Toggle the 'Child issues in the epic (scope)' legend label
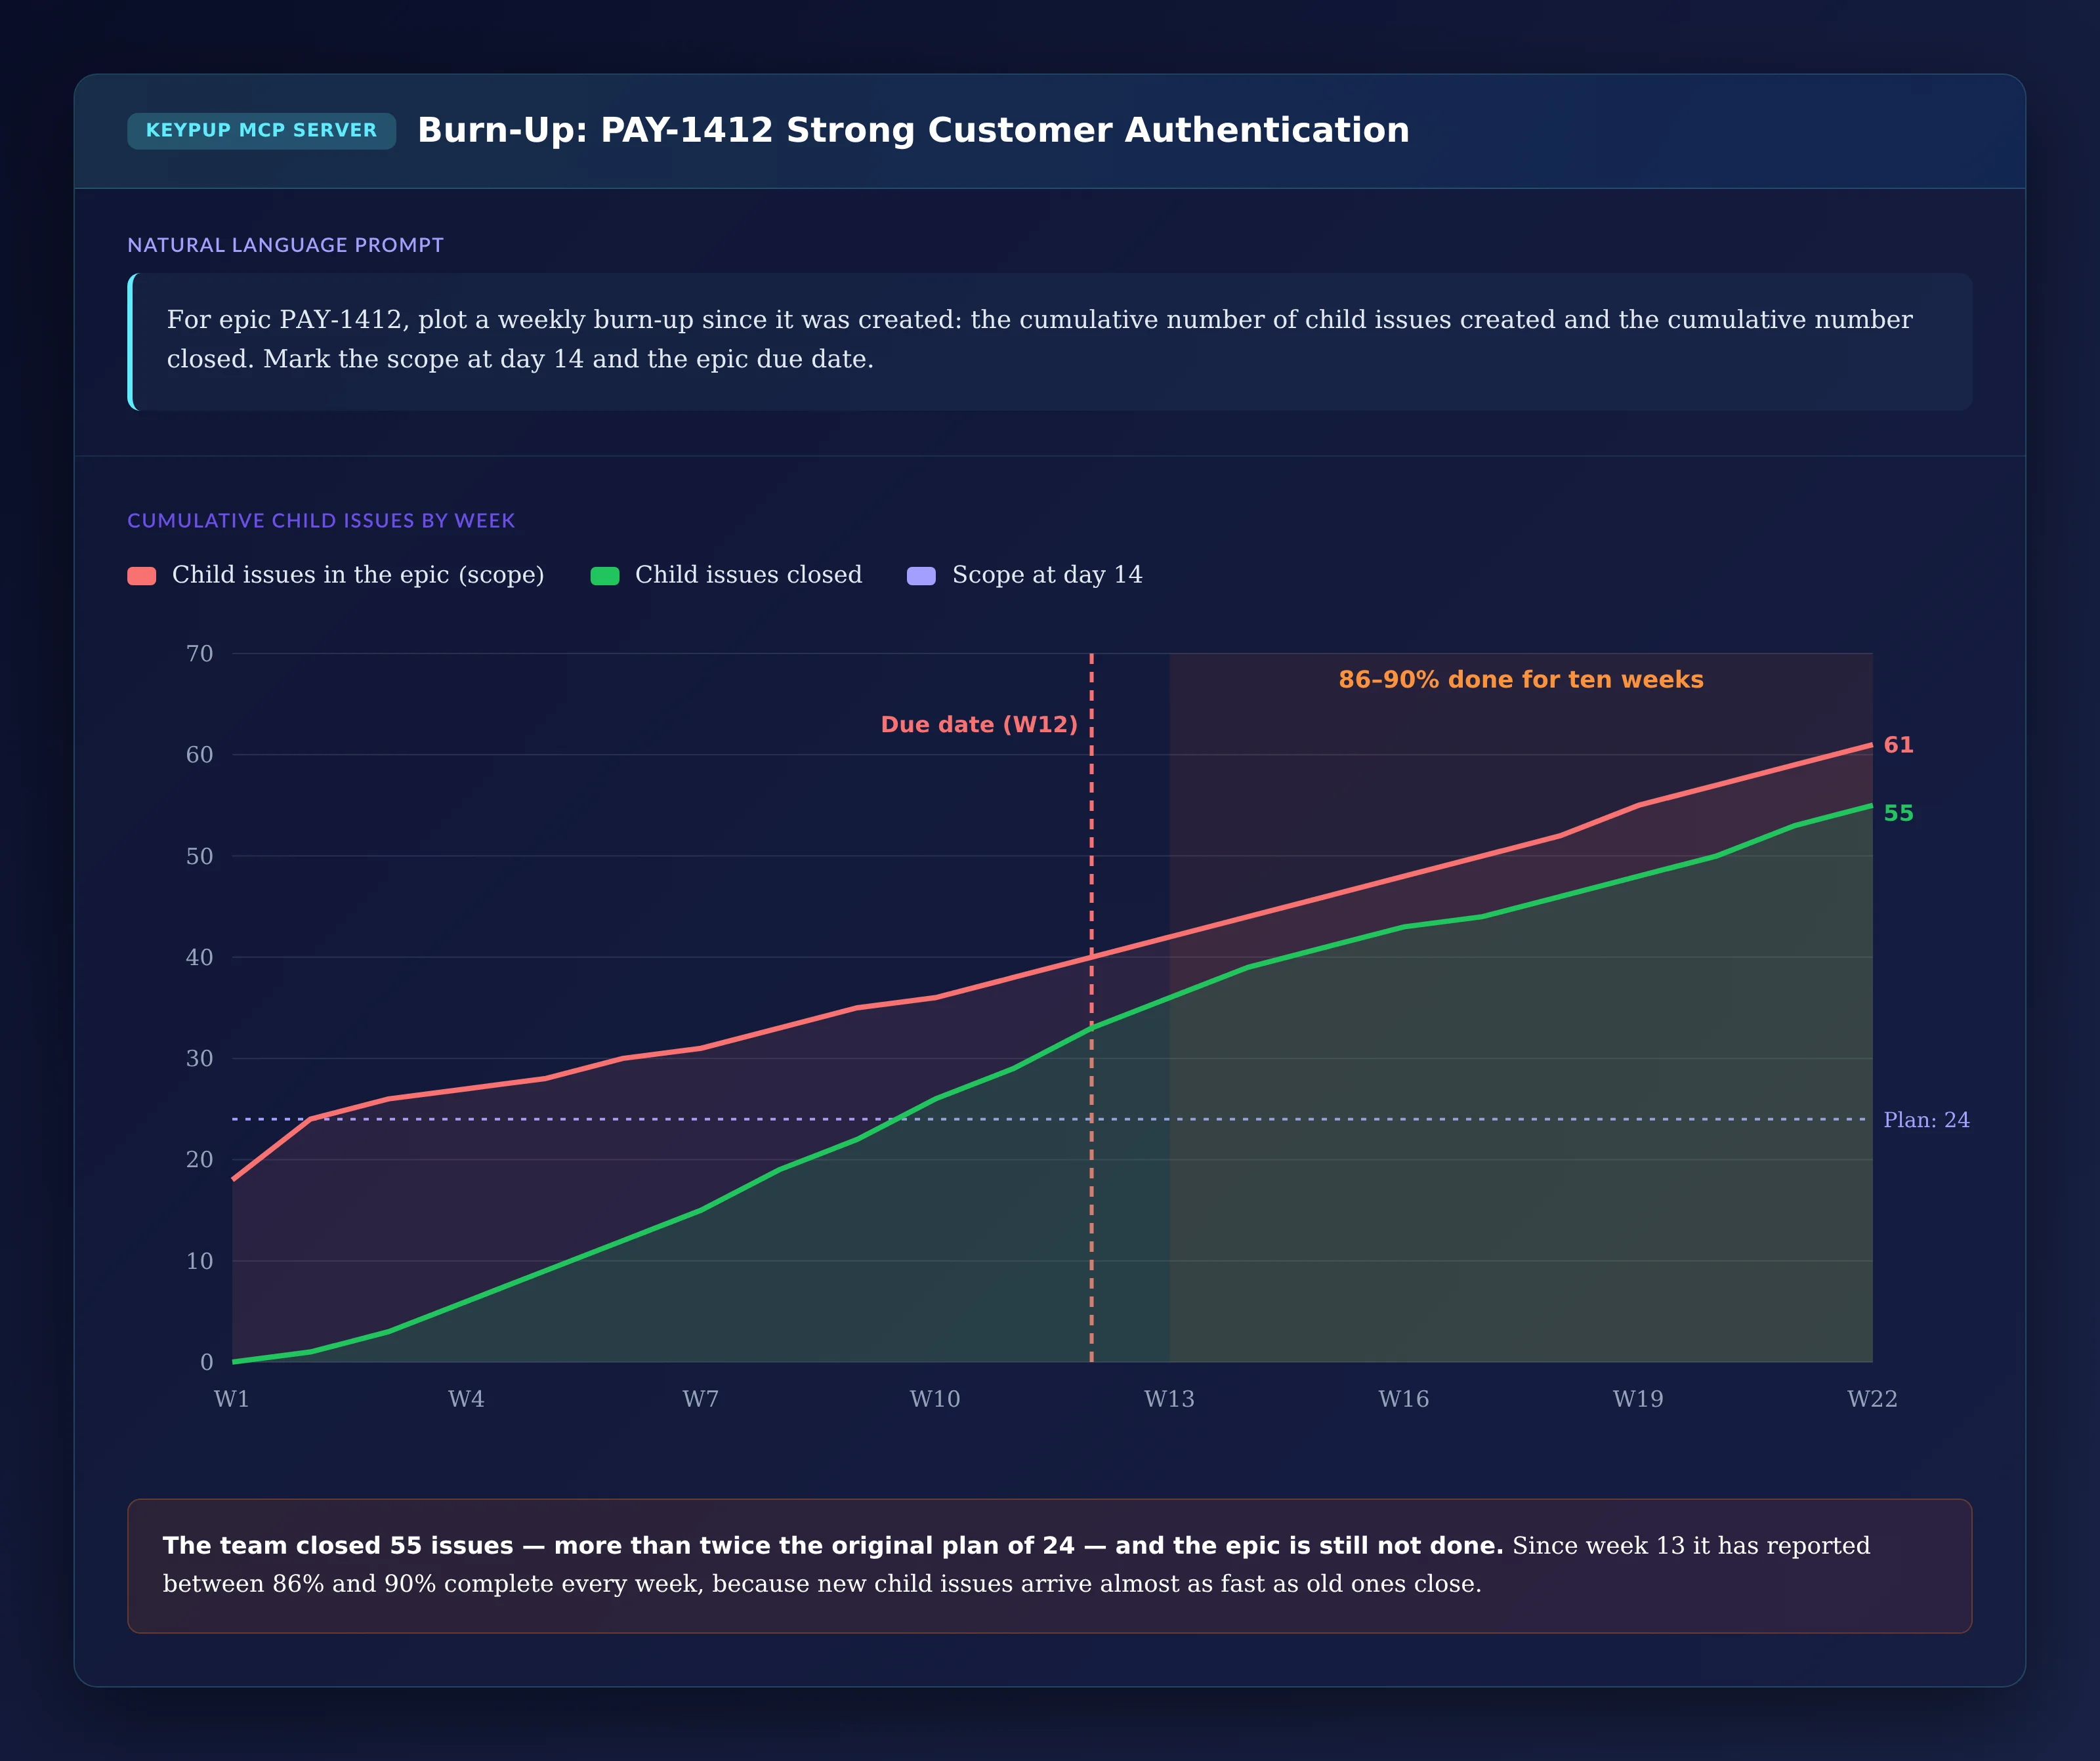 tap(358, 575)
